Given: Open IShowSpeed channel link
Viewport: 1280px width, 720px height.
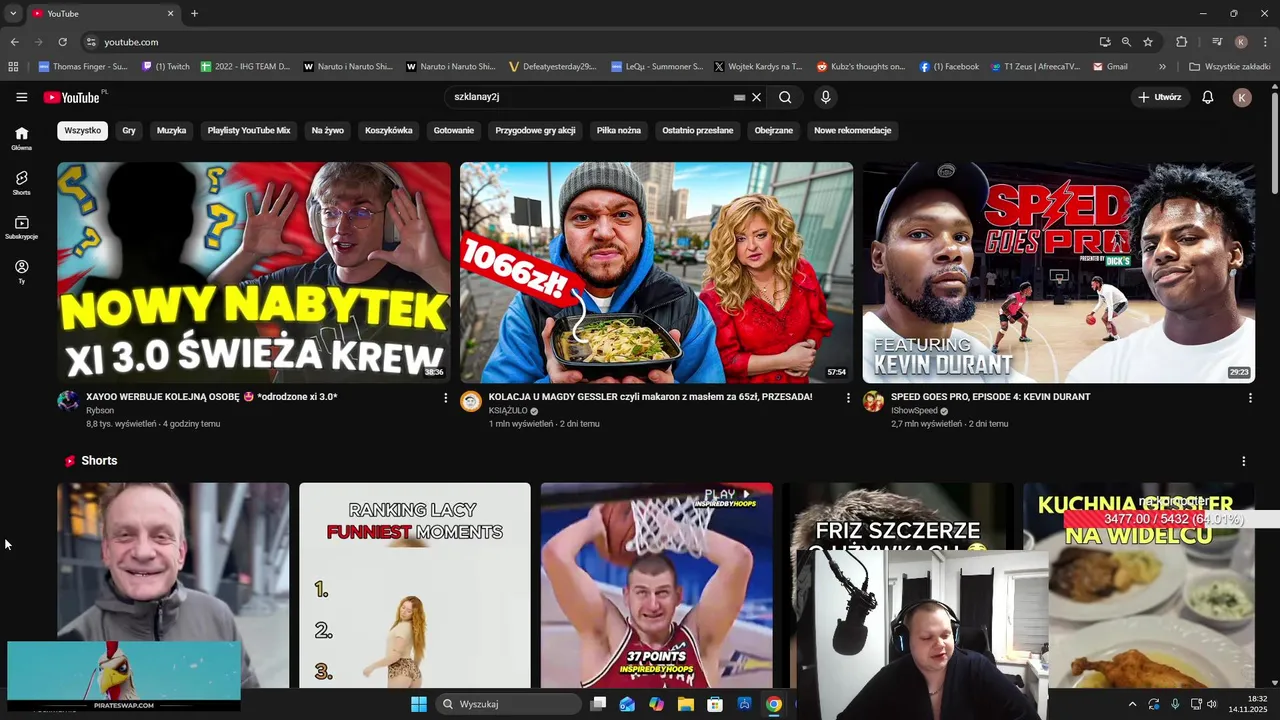Looking at the screenshot, I should [x=914, y=411].
